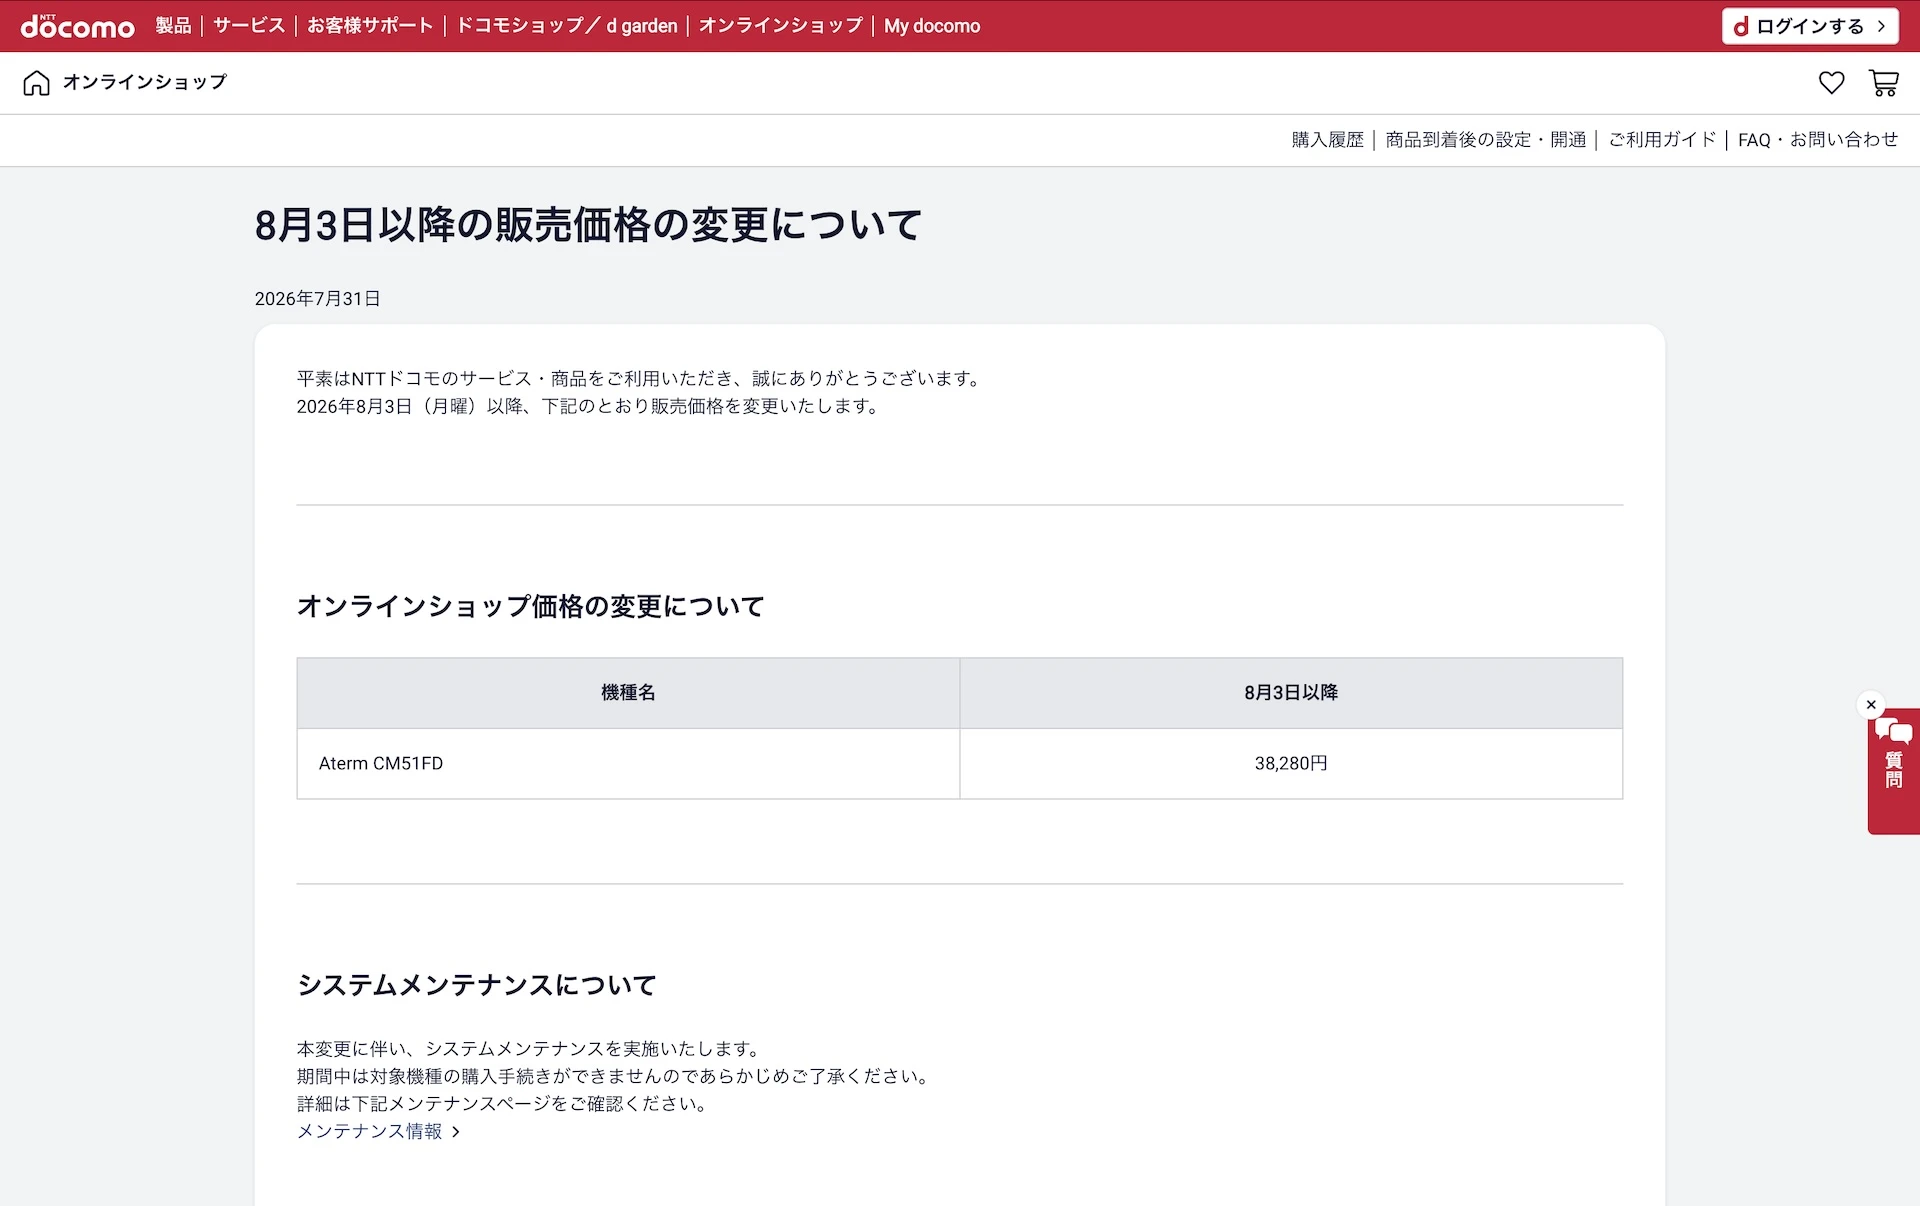This screenshot has width=1920, height=1206.
Task: Open the サービス menu
Action: point(249,26)
